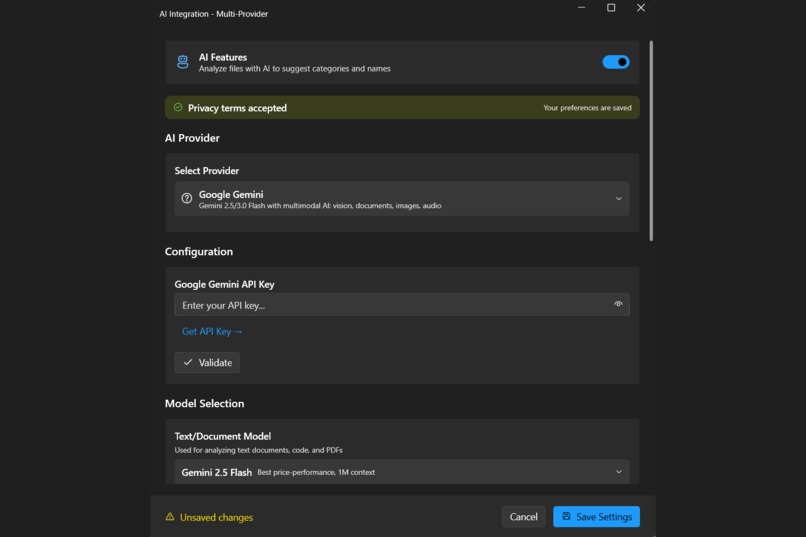Click the 'AI Provider' heading
The image size is (806, 537).
(192, 138)
